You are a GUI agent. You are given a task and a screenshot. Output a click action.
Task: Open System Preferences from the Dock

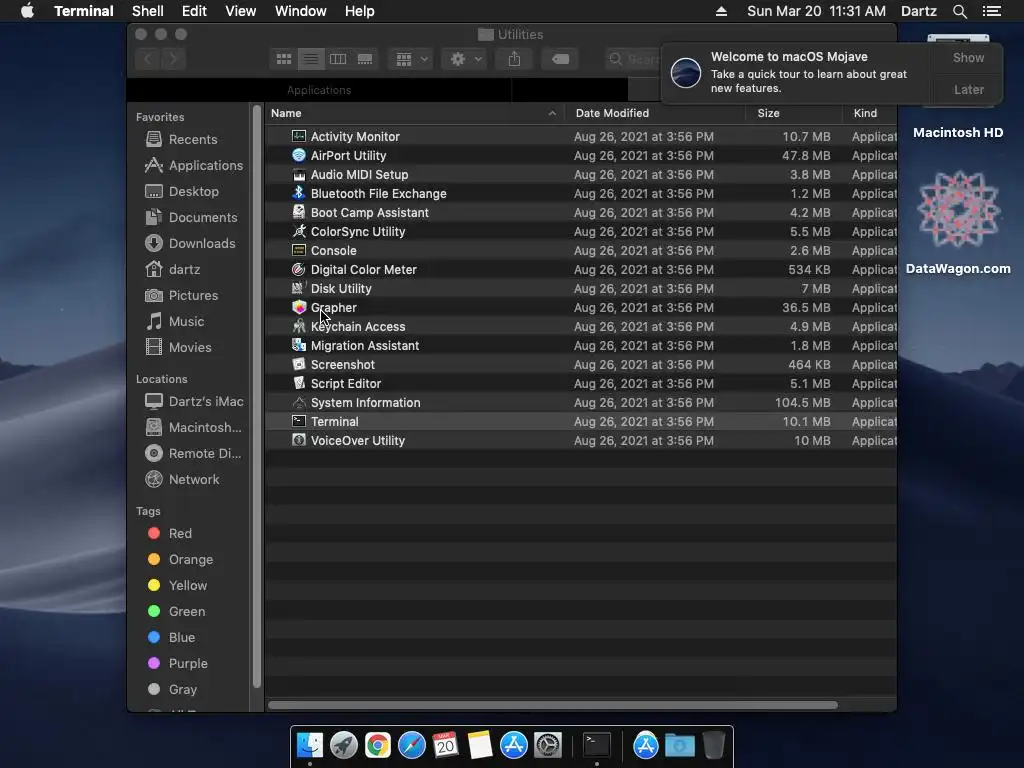548,745
